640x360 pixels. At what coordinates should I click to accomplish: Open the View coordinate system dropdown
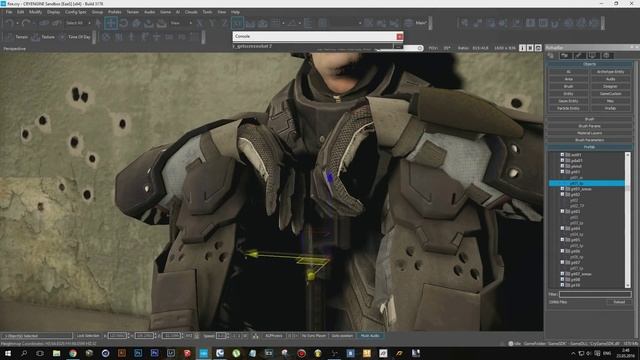point(181,23)
